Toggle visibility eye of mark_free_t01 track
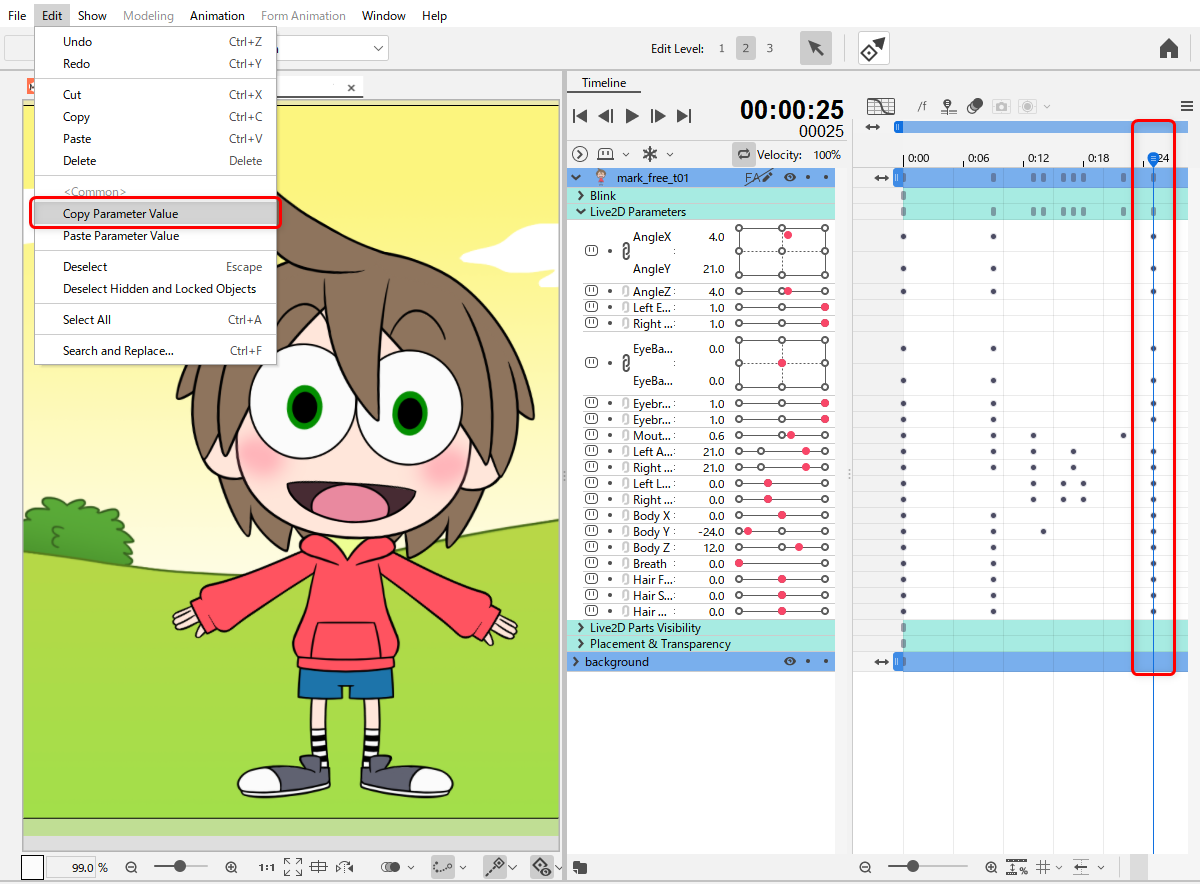Viewport: 1200px width, 884px height. pos(790,178)
